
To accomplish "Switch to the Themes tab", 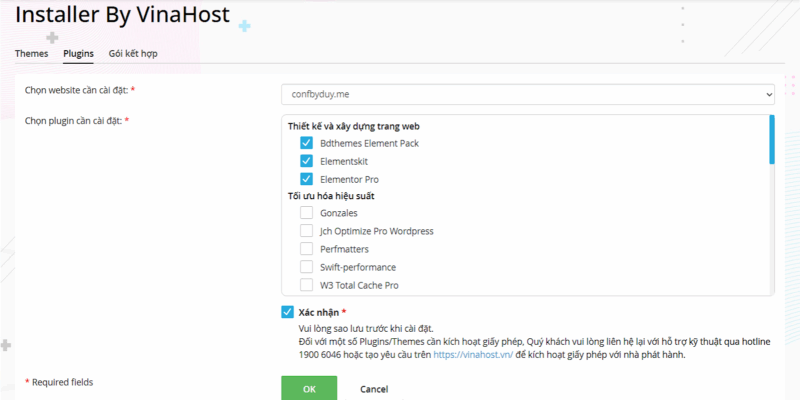I will [x=32, y=54].
